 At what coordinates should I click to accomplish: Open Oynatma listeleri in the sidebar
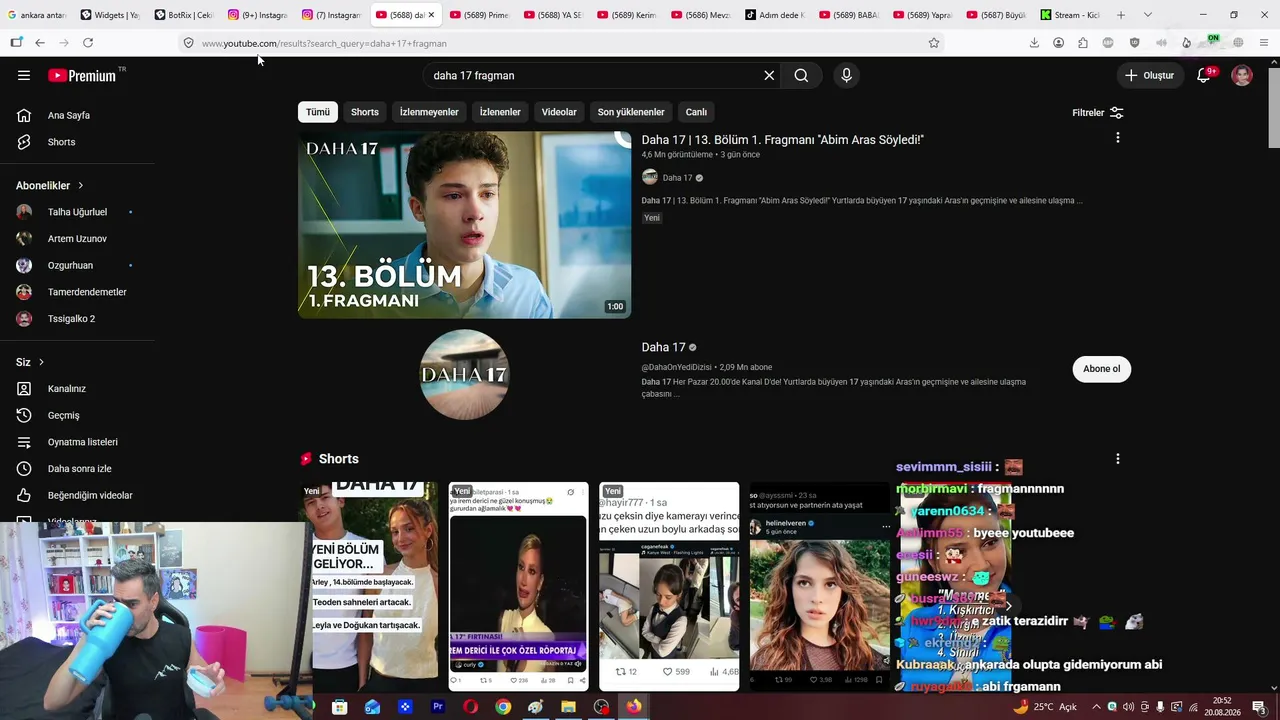(x=83, y=442)
